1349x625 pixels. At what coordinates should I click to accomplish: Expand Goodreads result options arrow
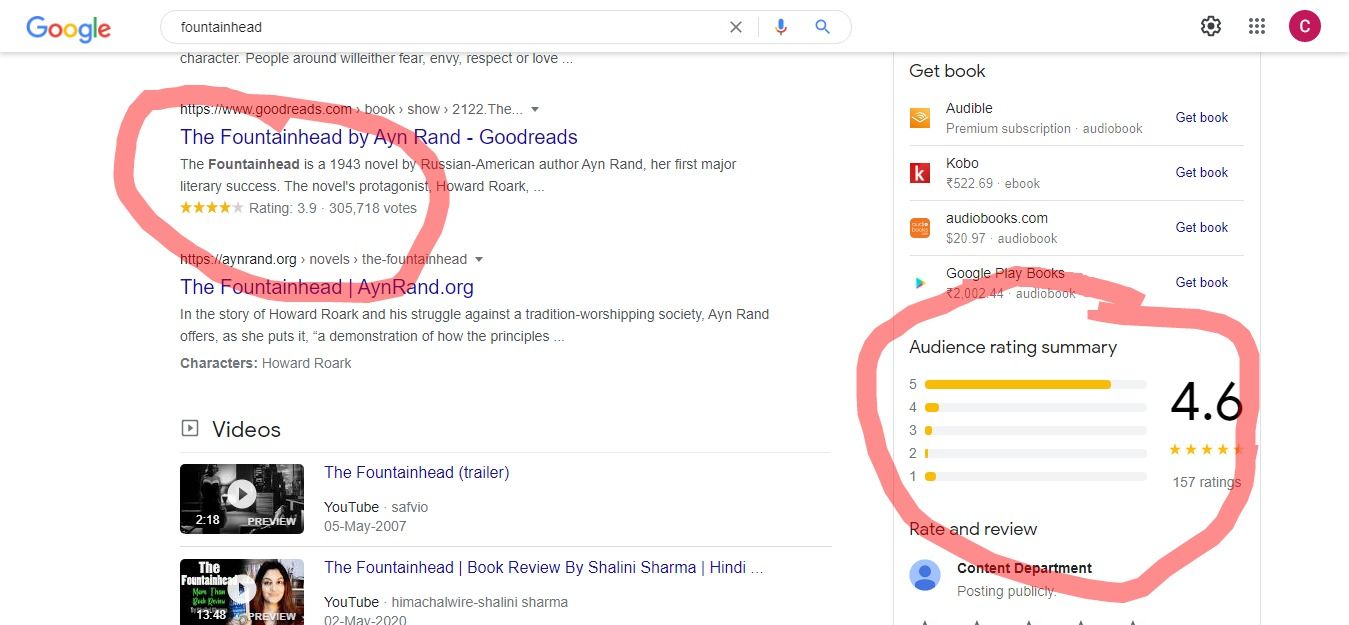[x=535, y=109]
